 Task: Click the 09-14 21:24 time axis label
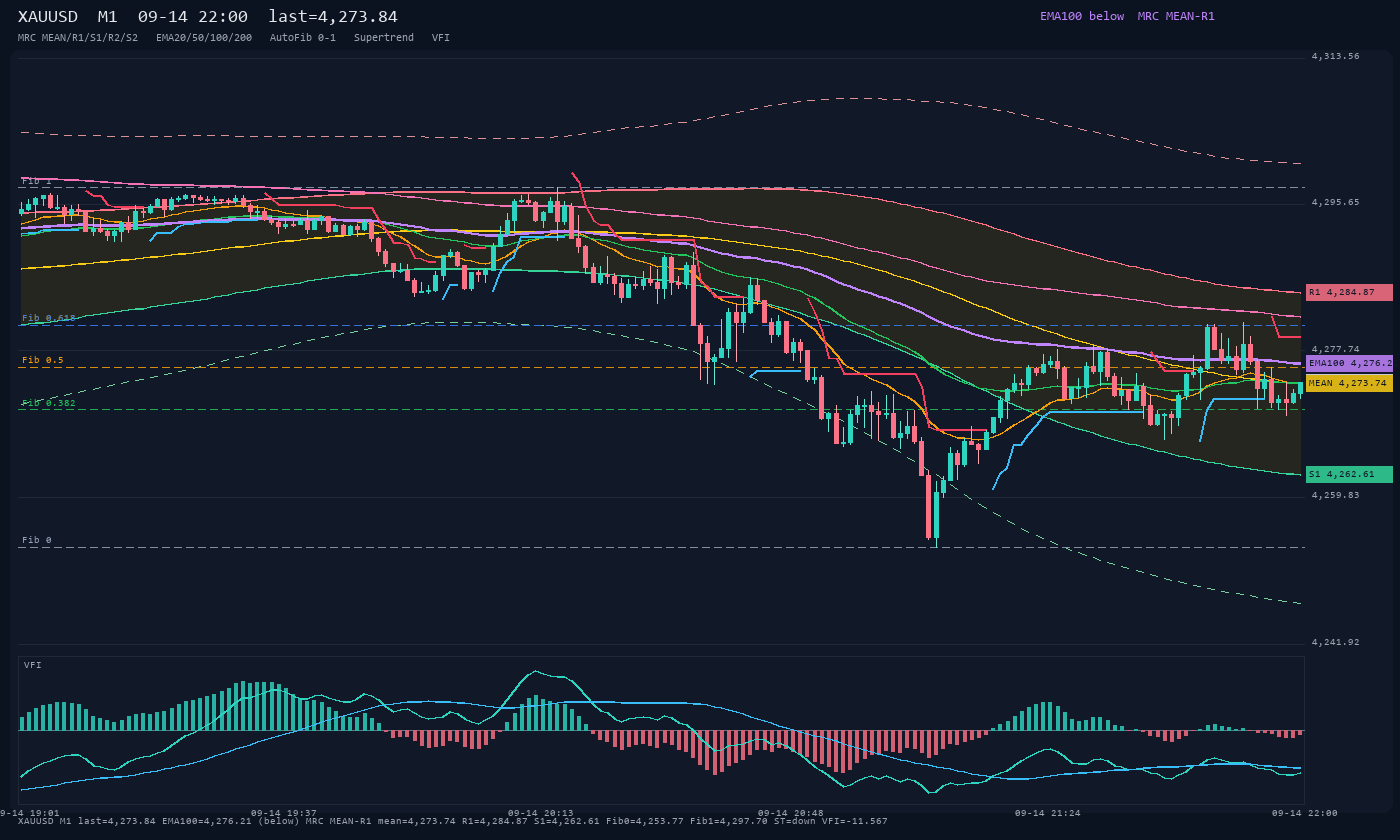coord(1048,813)
